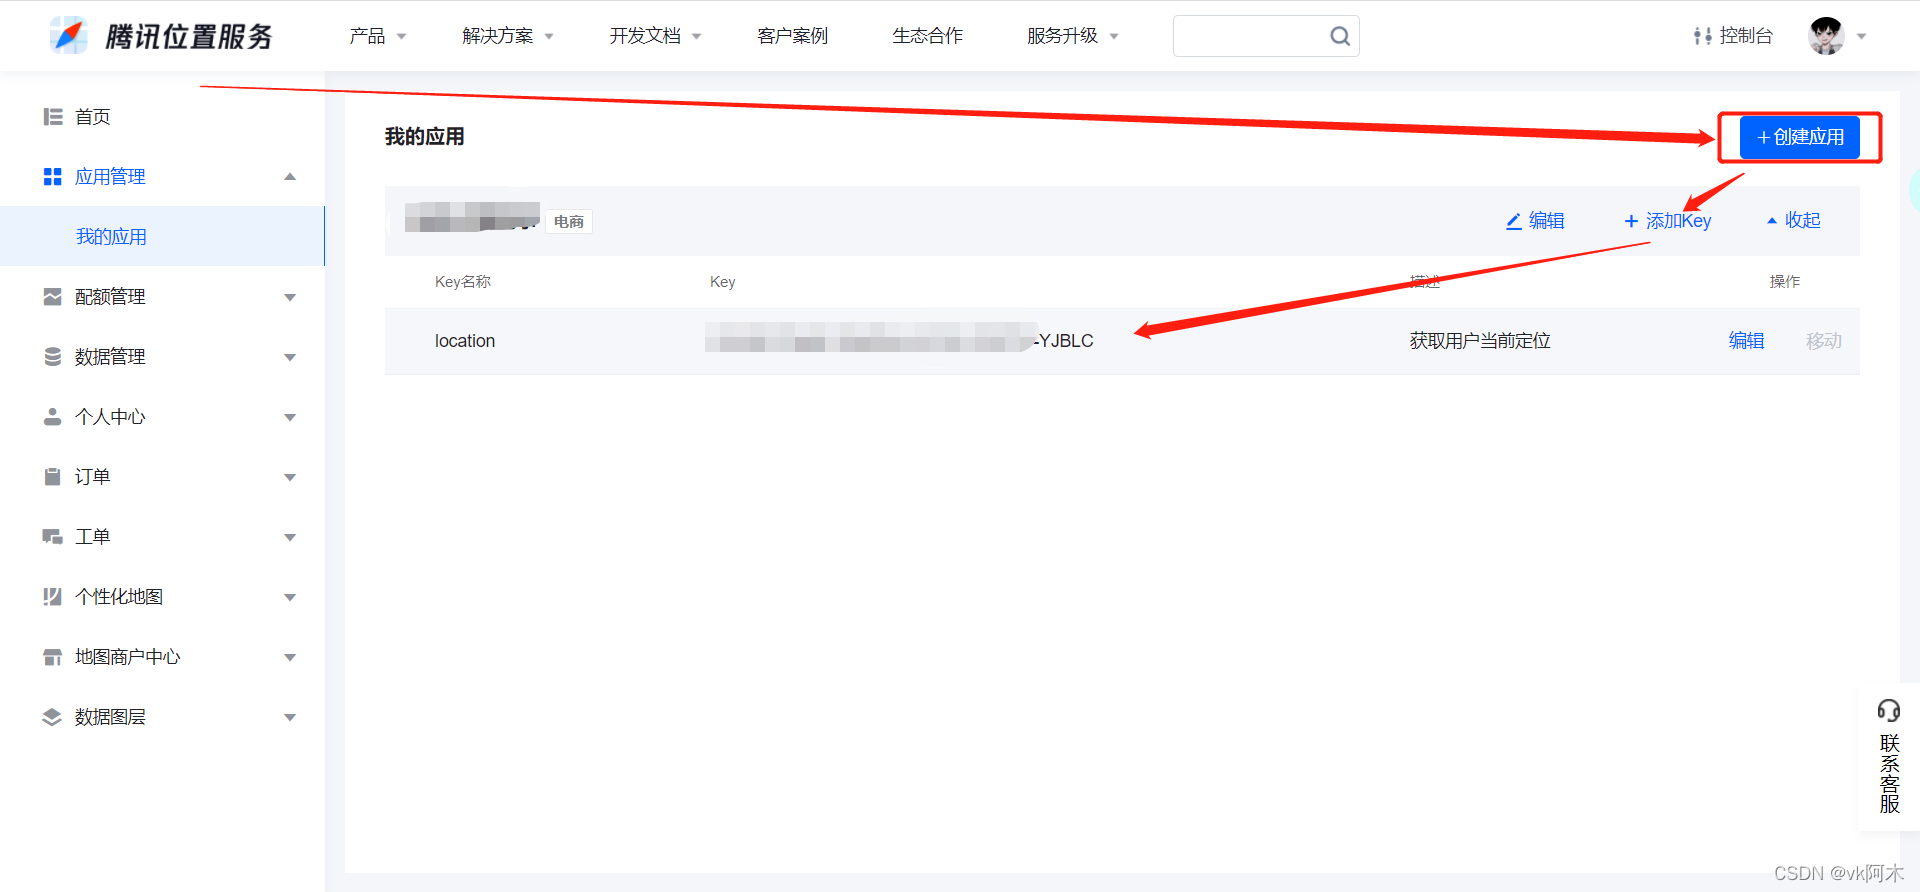Expand the 地图商户中心 section arrow
This screenshot has width=1920, height=892.
pos(290,657)
